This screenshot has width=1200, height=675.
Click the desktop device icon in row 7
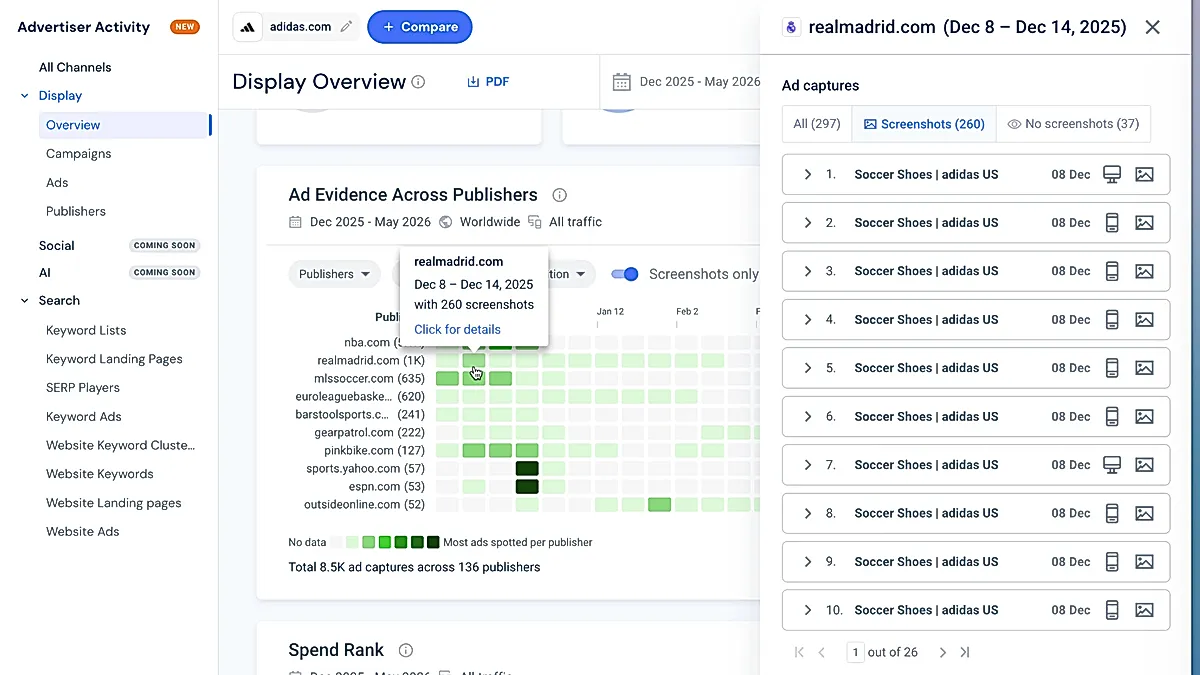[x=1111, y=465]
